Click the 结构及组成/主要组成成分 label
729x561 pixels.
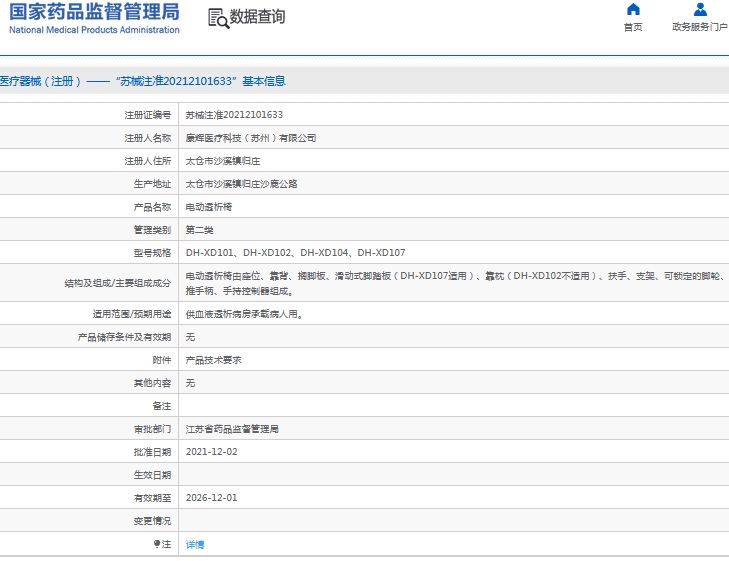(x=118, y=283)
